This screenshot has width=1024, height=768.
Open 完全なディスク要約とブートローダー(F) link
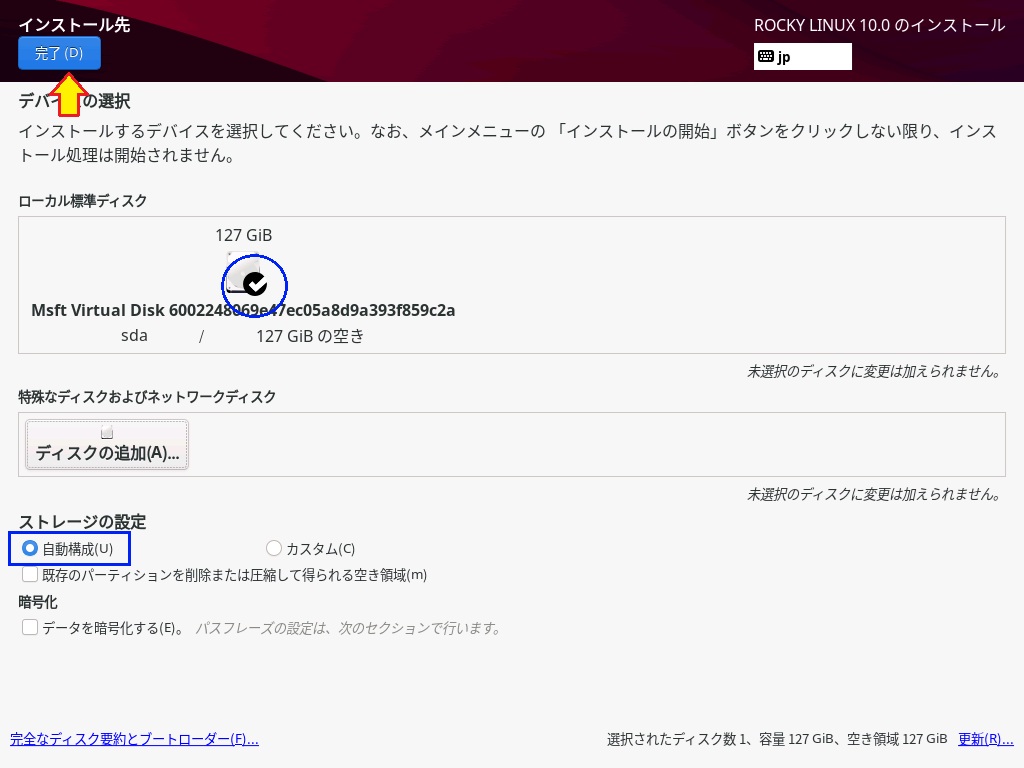134,739
